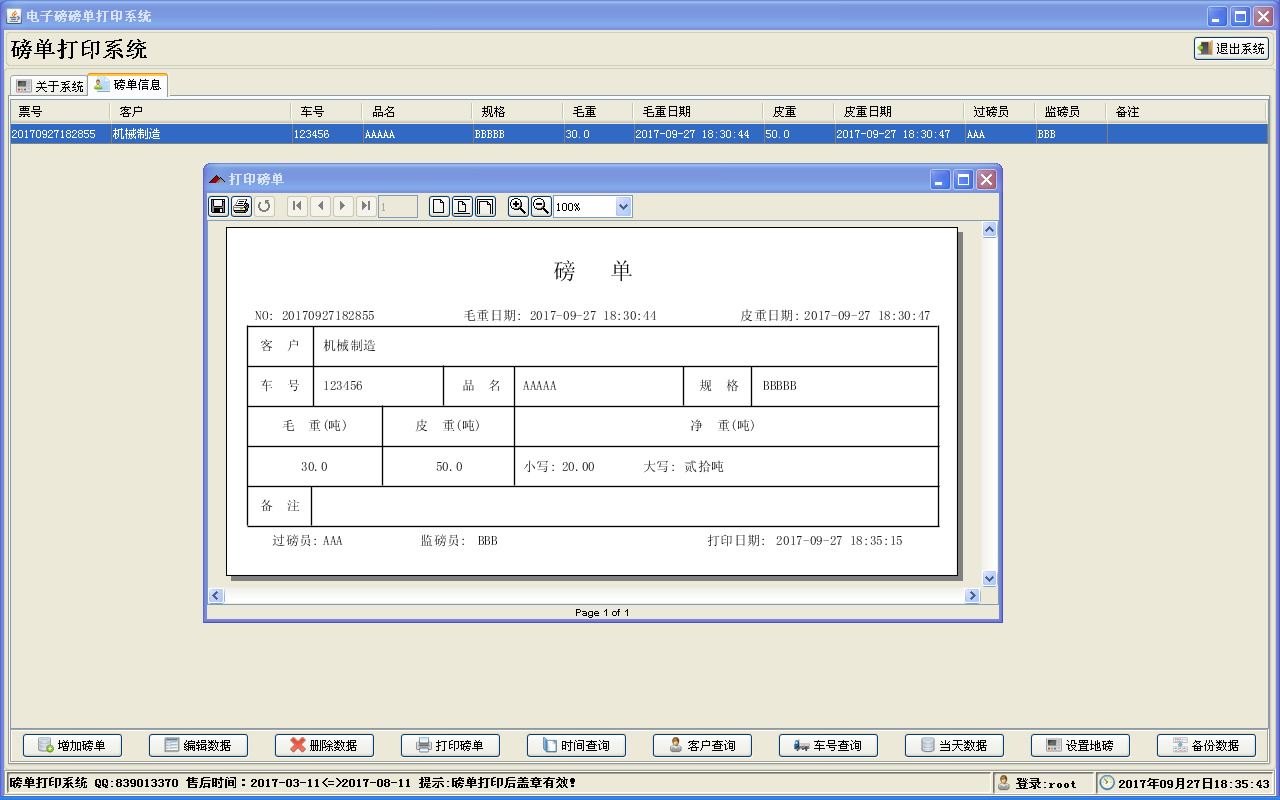
Task: Click the 皮重日期 column header
Action: pyautogui.click(x=900, y=112)
